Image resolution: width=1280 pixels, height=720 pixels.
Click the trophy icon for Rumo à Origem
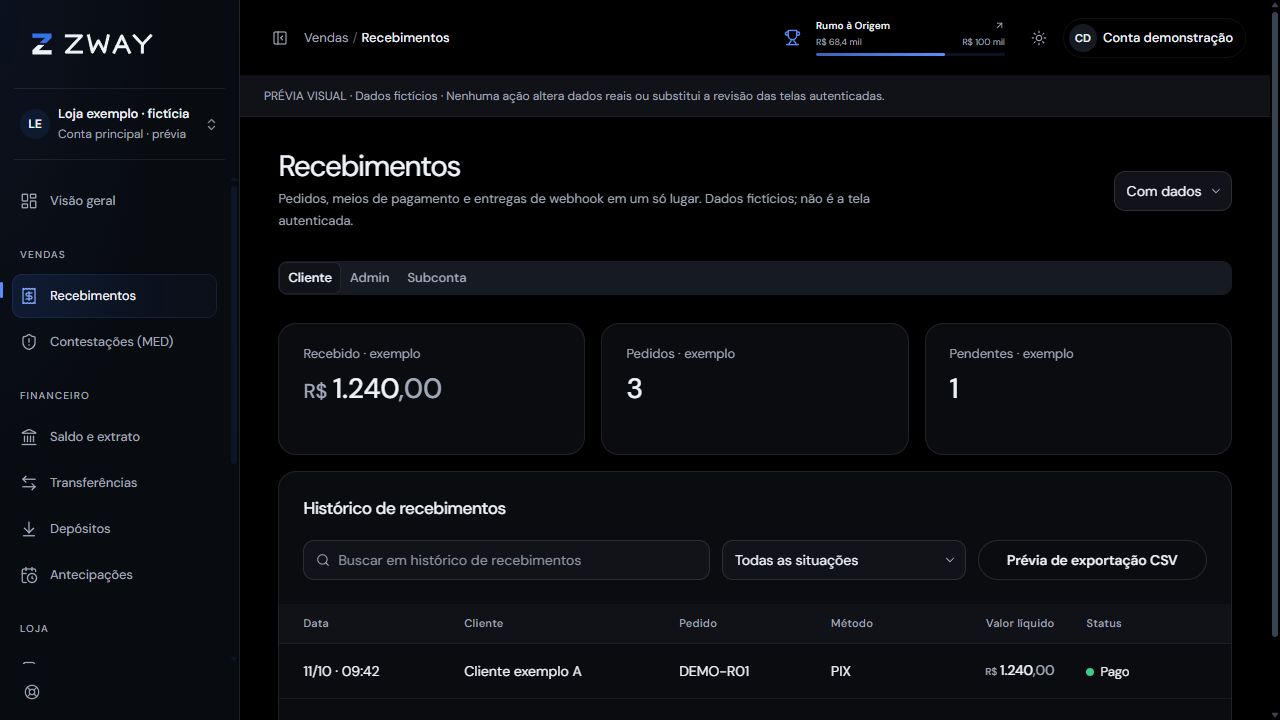(792, 38)
